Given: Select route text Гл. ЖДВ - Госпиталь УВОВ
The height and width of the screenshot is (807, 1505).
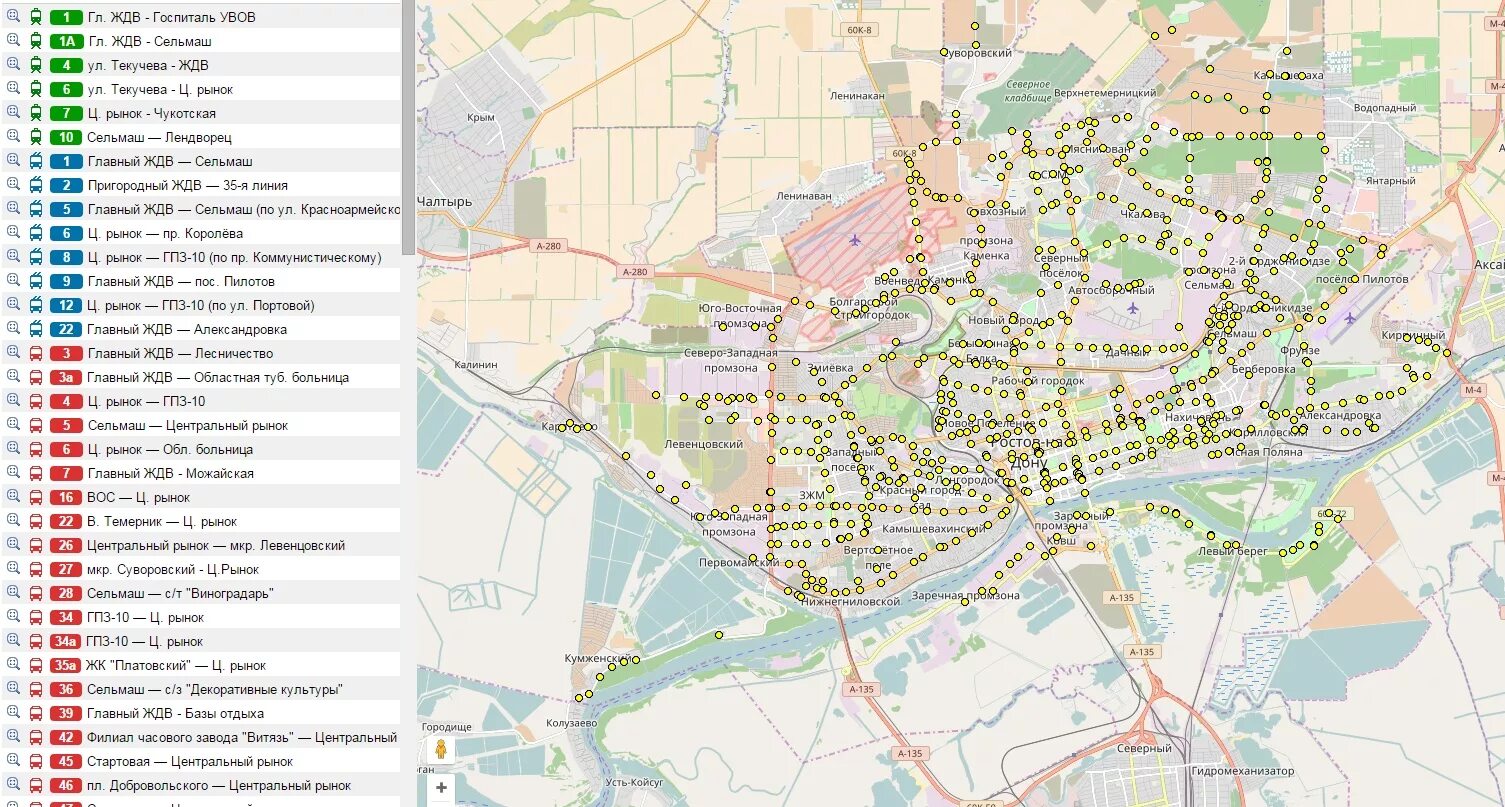Looking at the screenshot, I should [172, 17].
